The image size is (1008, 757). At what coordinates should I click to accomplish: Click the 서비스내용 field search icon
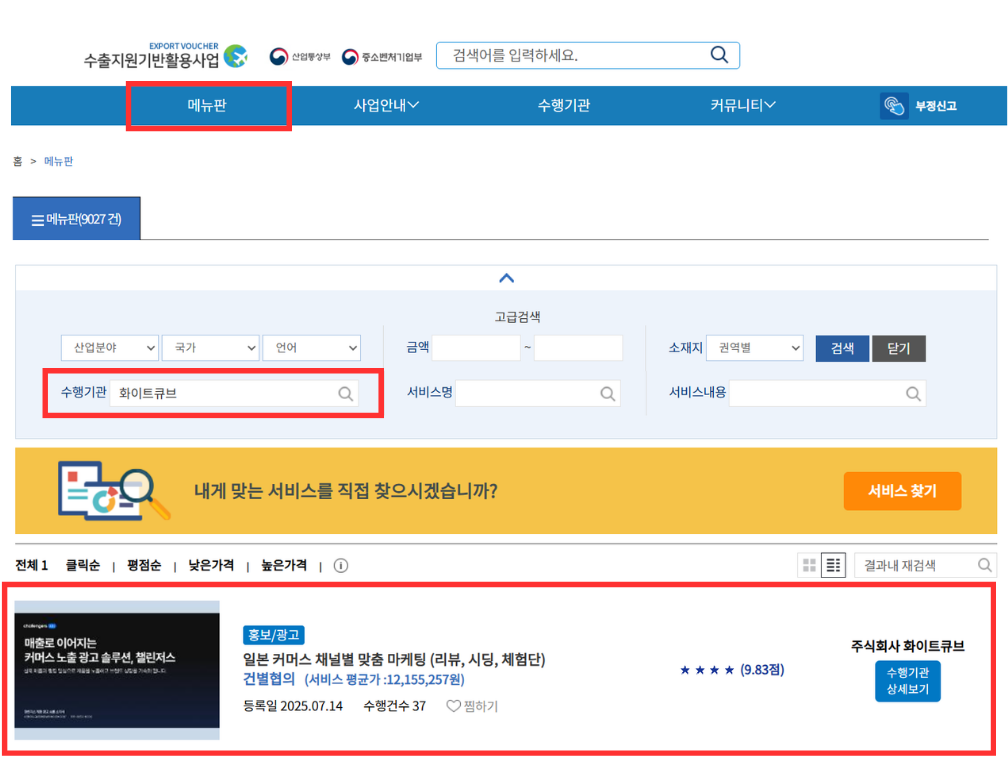point(913,393)
